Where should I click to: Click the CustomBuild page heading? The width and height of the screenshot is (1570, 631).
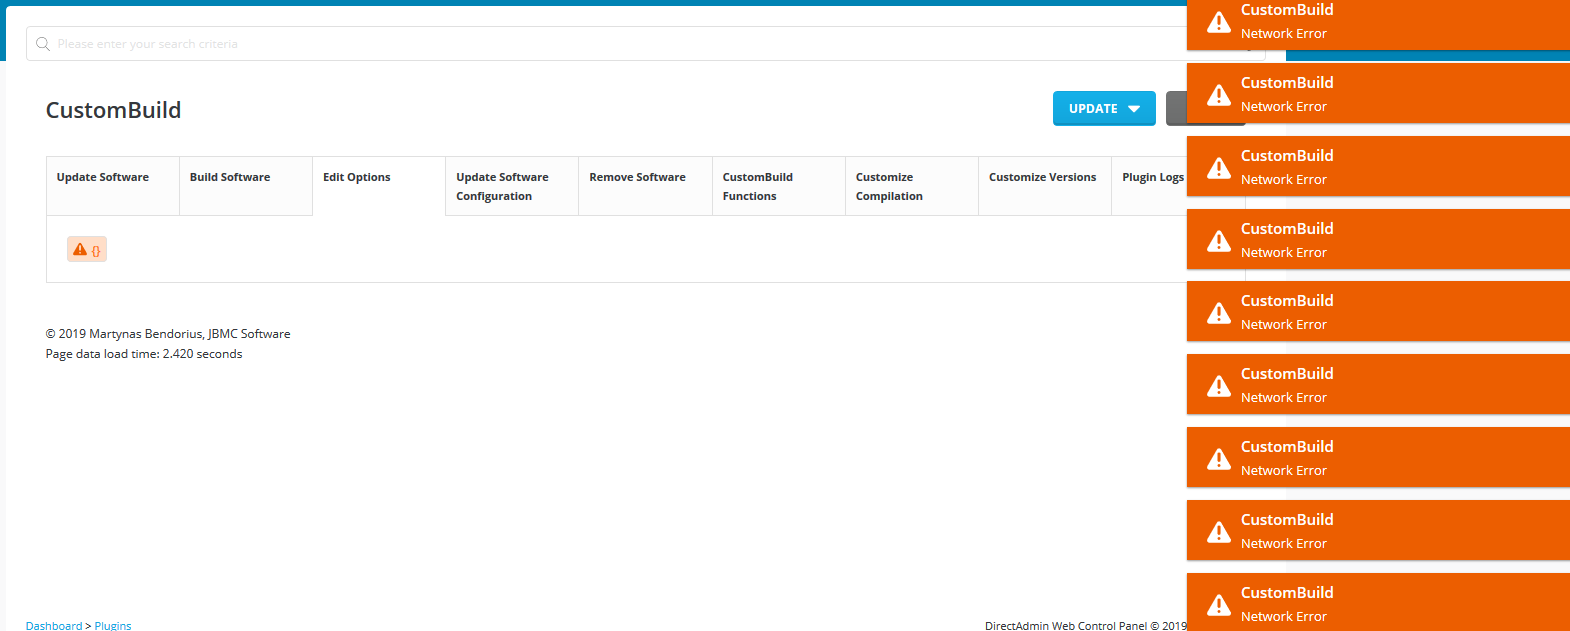(113, 110)
